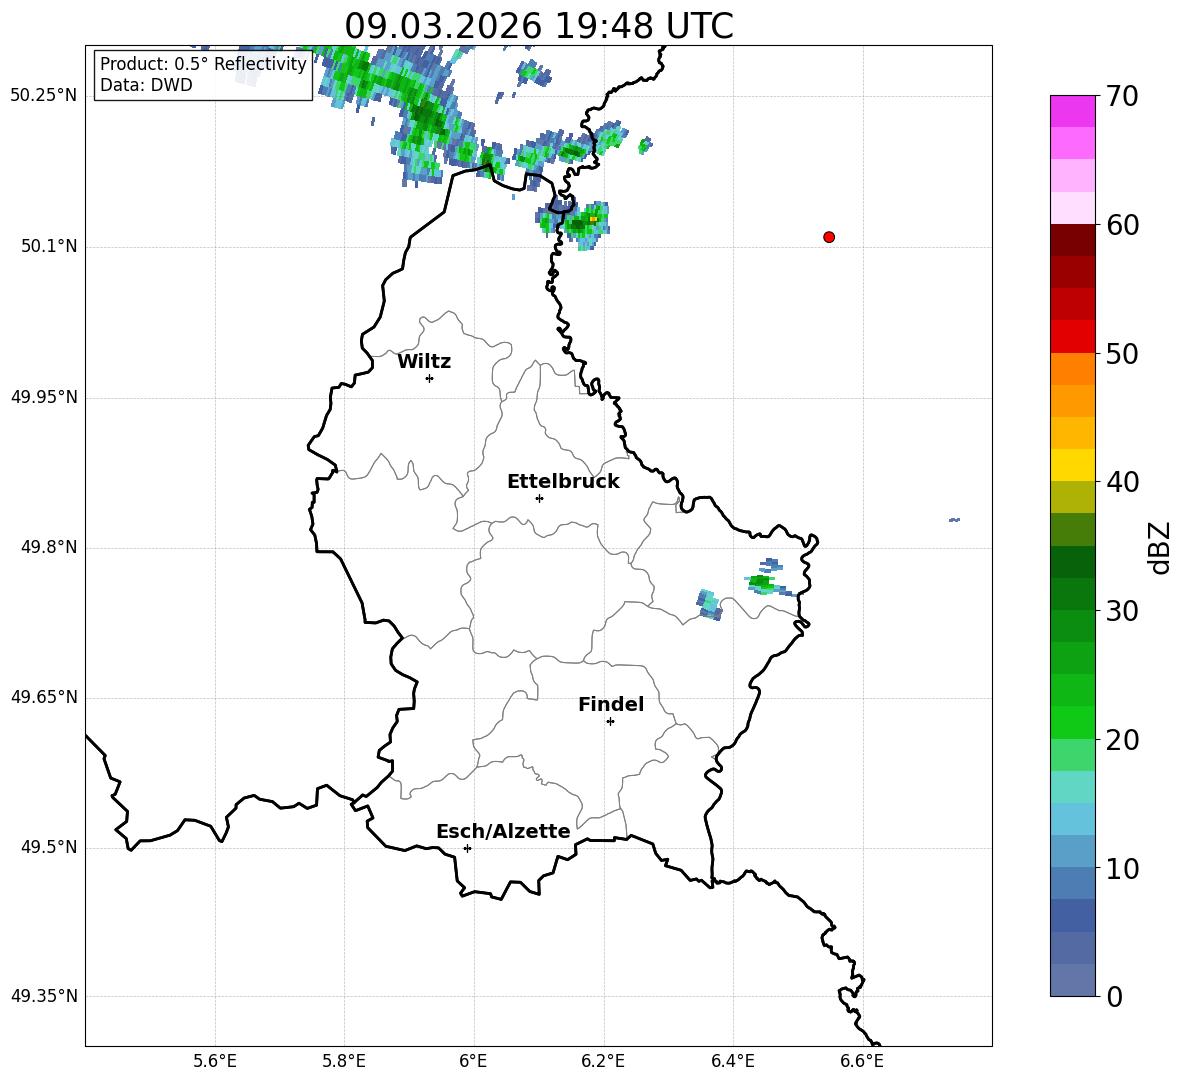
Task: Click the 6°E longitude label
Action: click(473, 1062)
